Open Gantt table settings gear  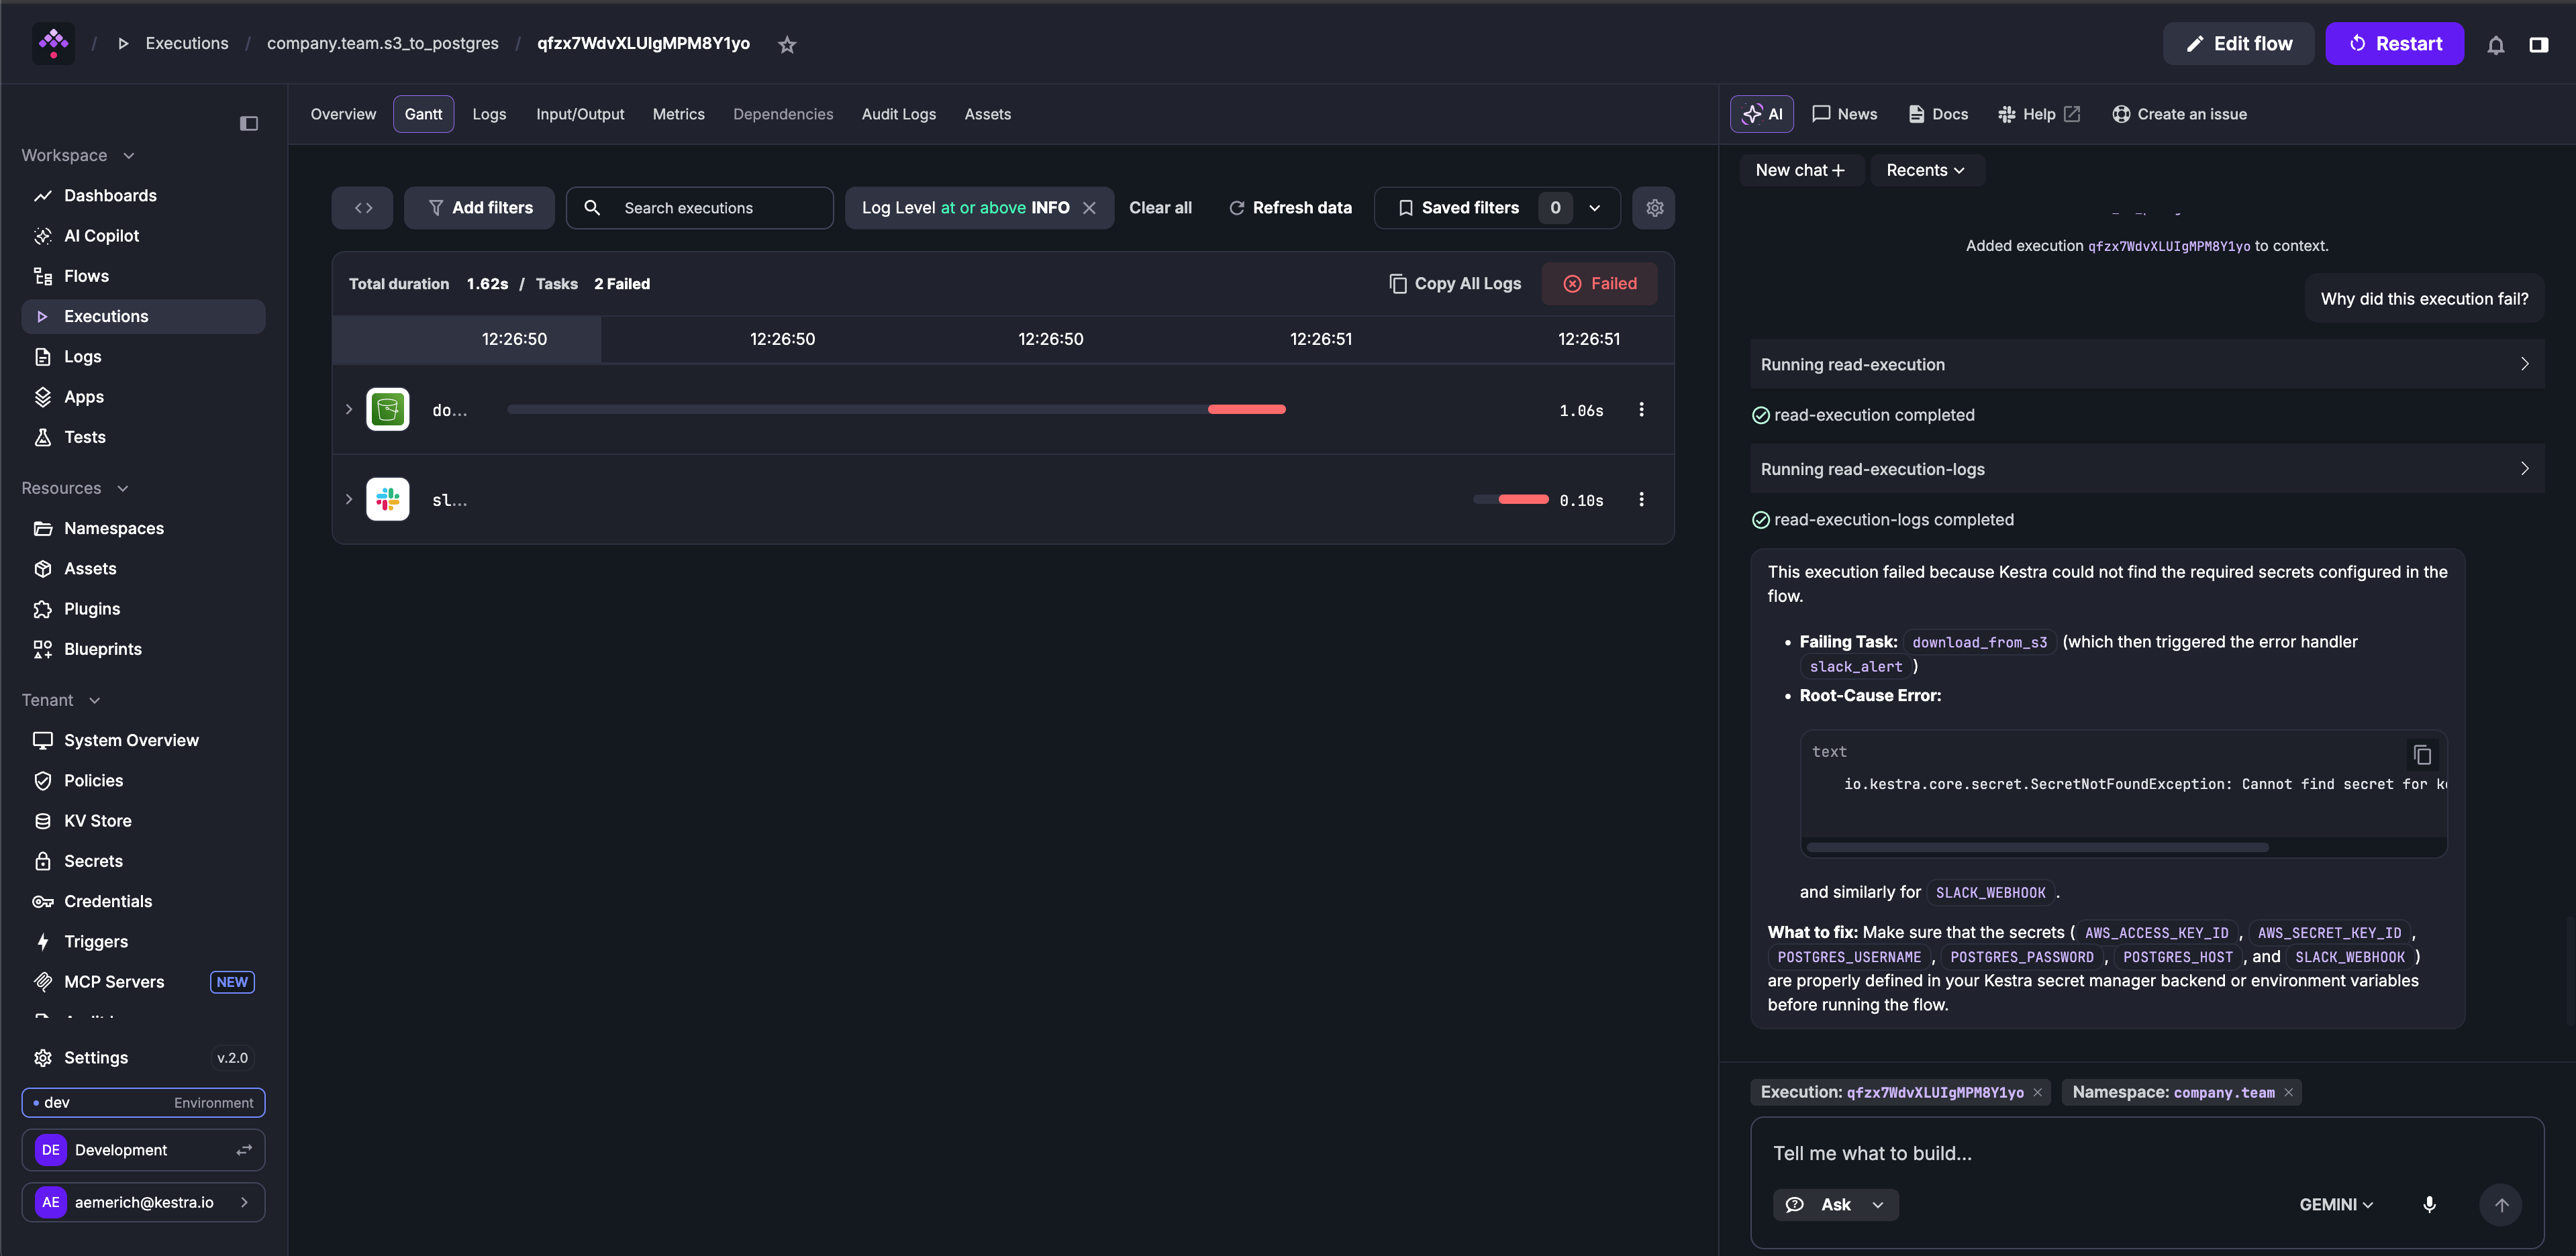pyautogui.click(x=1654, y=208)
